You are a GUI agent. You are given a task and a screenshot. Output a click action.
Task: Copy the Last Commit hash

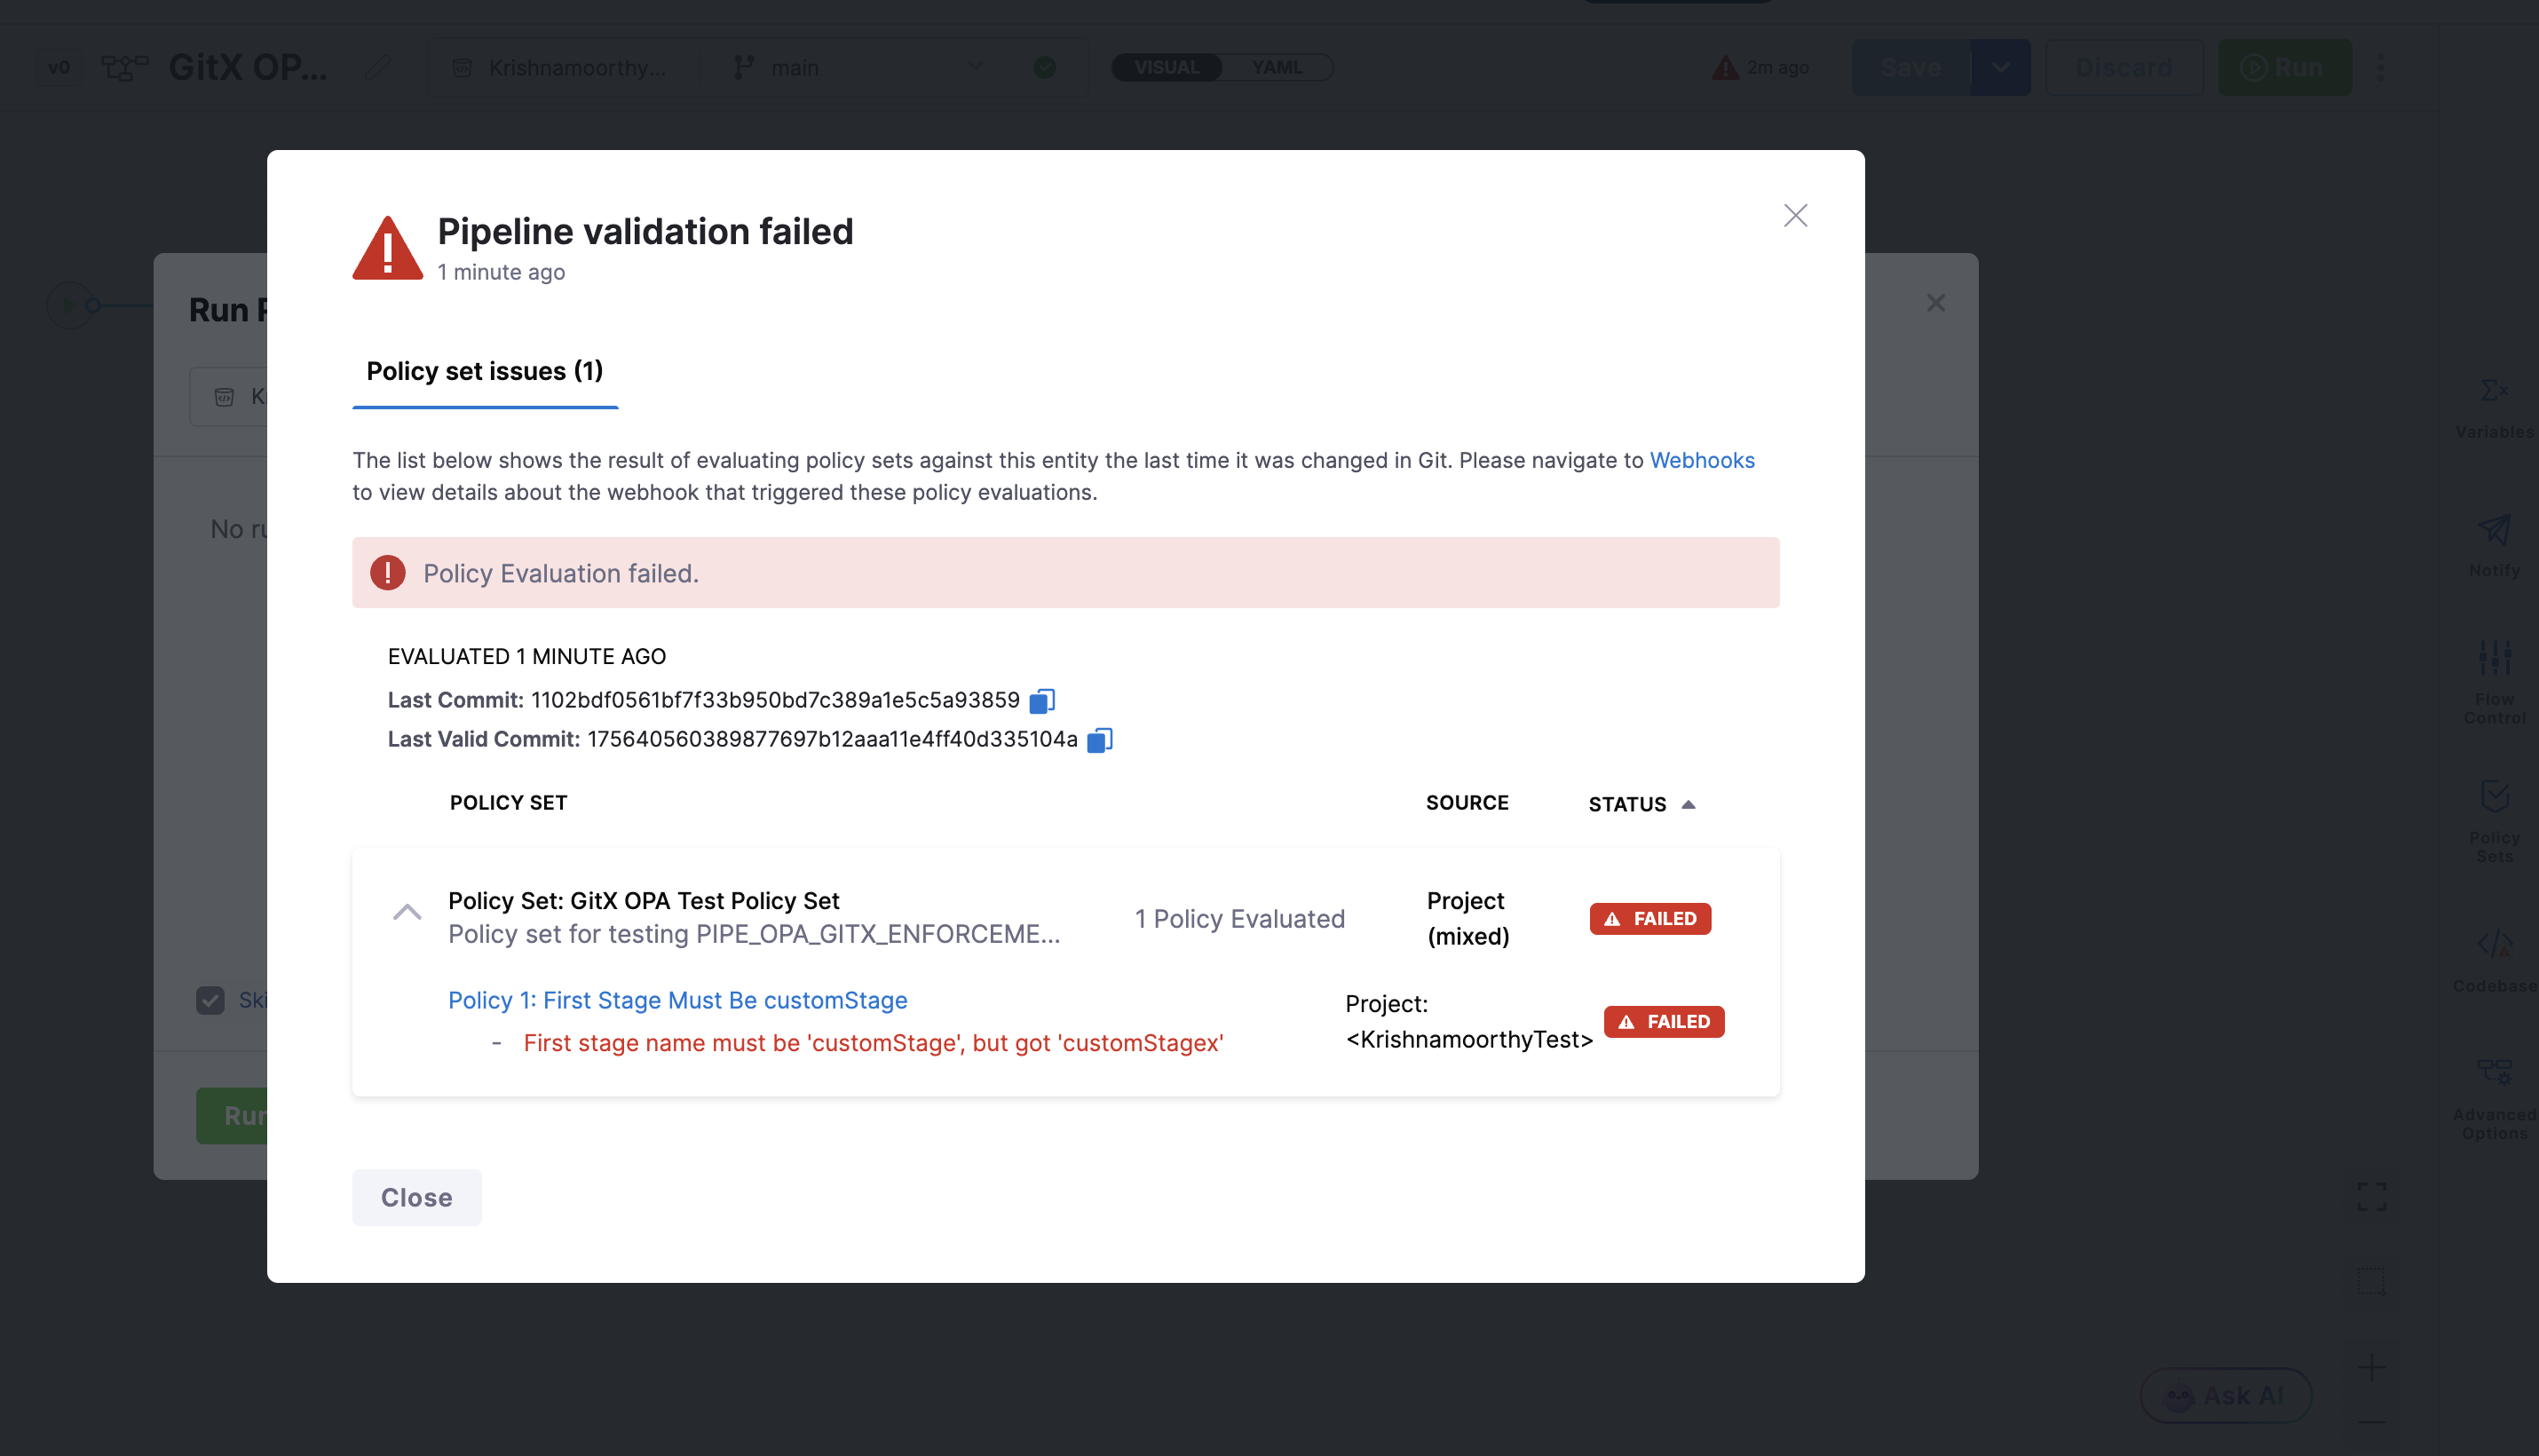(x=1042, y=700)
